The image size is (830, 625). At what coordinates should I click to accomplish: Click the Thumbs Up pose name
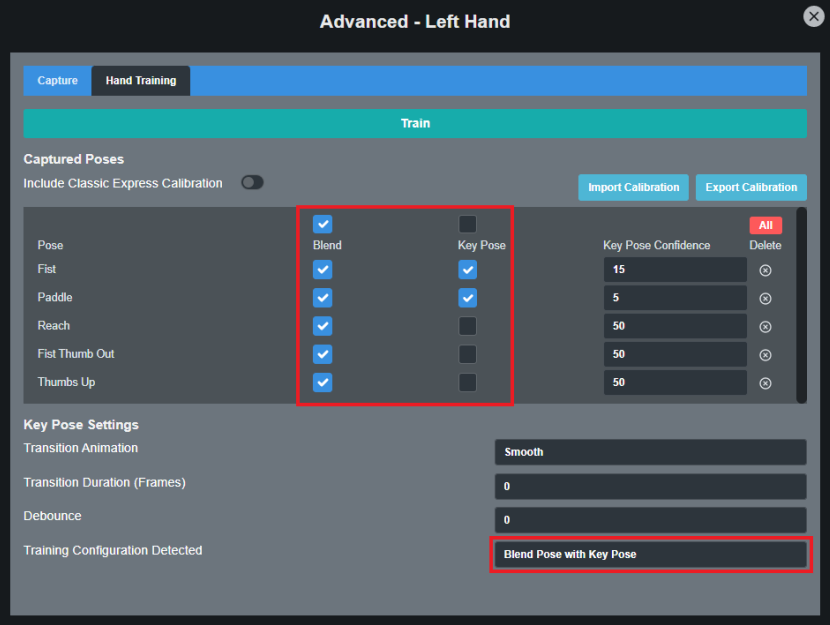[66, 382]
